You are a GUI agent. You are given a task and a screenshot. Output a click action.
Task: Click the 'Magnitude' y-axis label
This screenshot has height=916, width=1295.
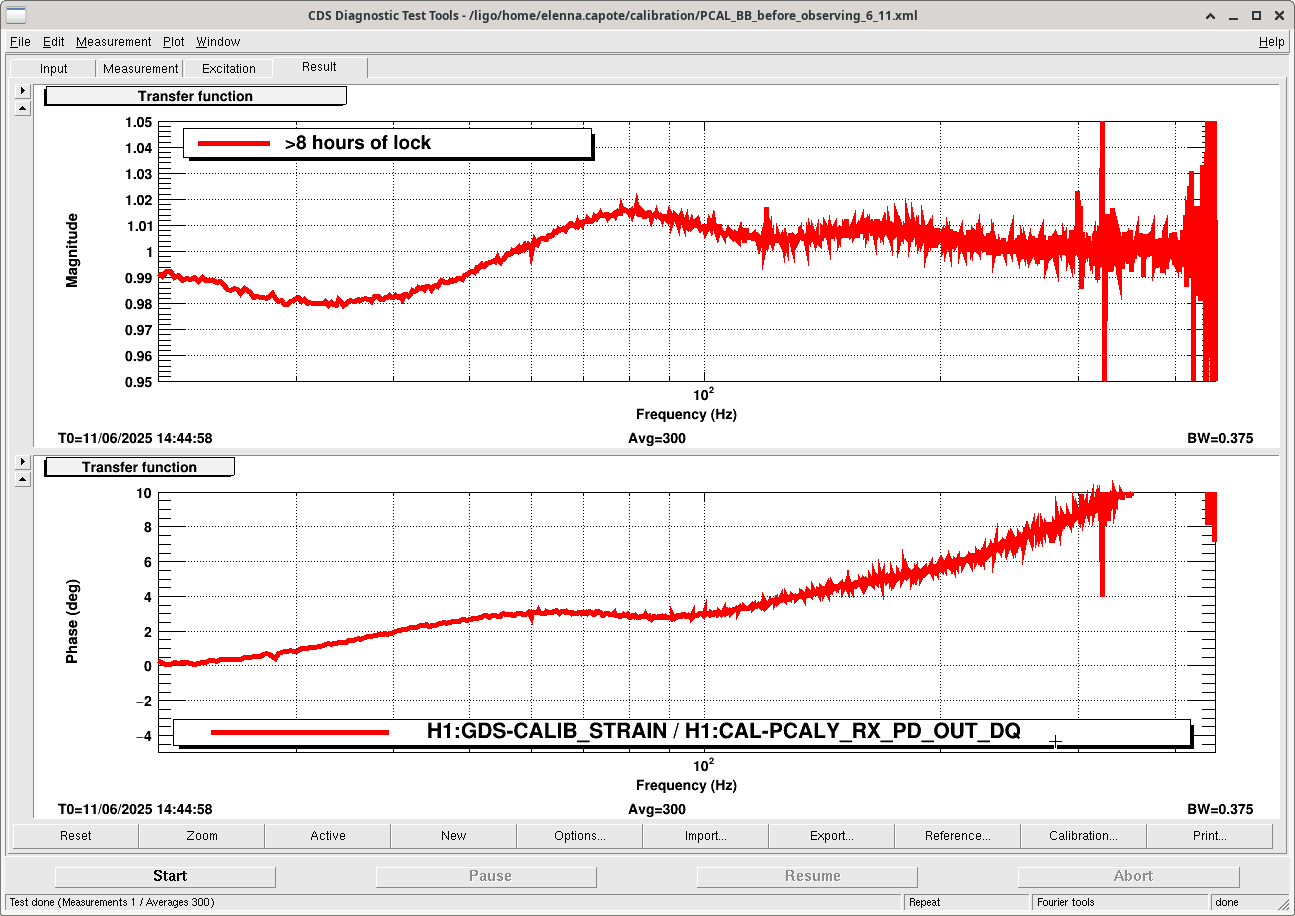(x=72, y=251)
